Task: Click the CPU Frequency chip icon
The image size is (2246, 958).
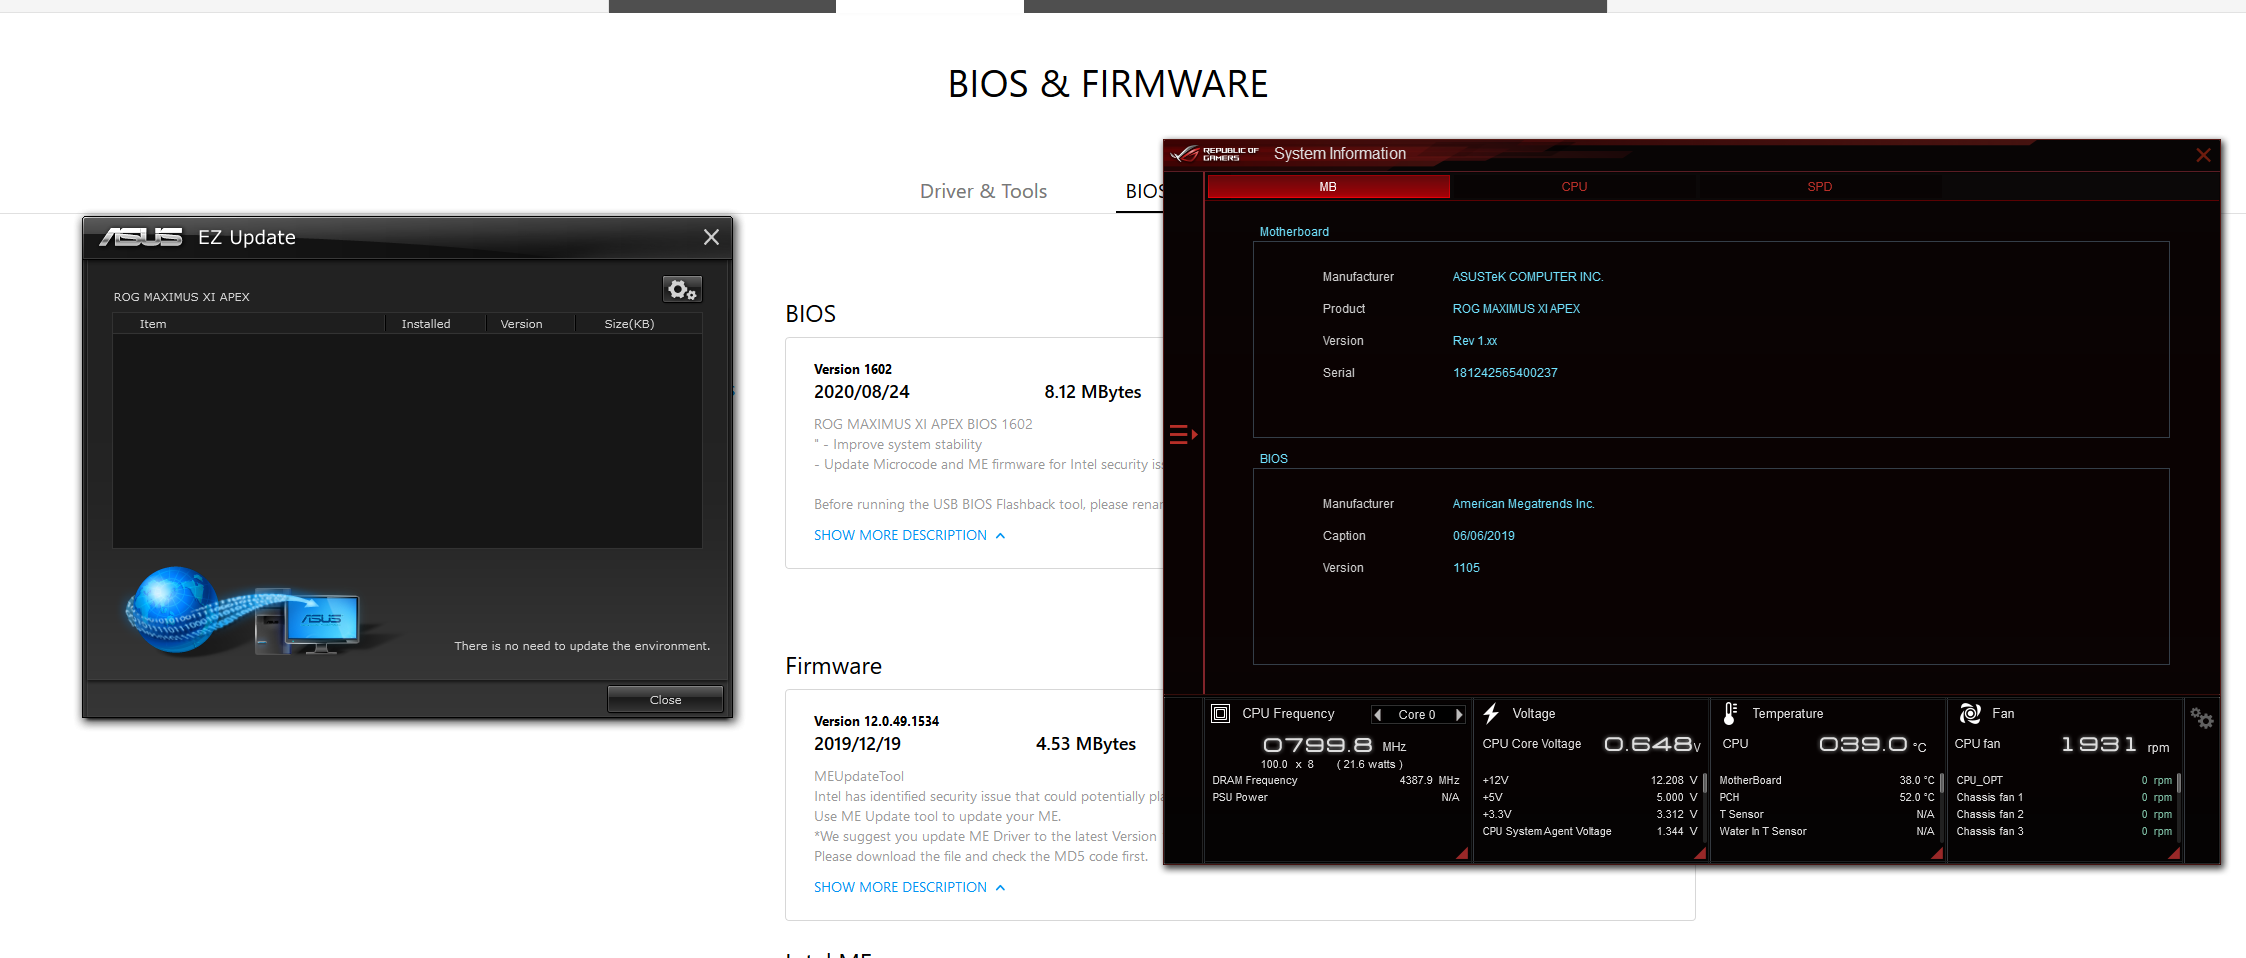Action: 1220,713
